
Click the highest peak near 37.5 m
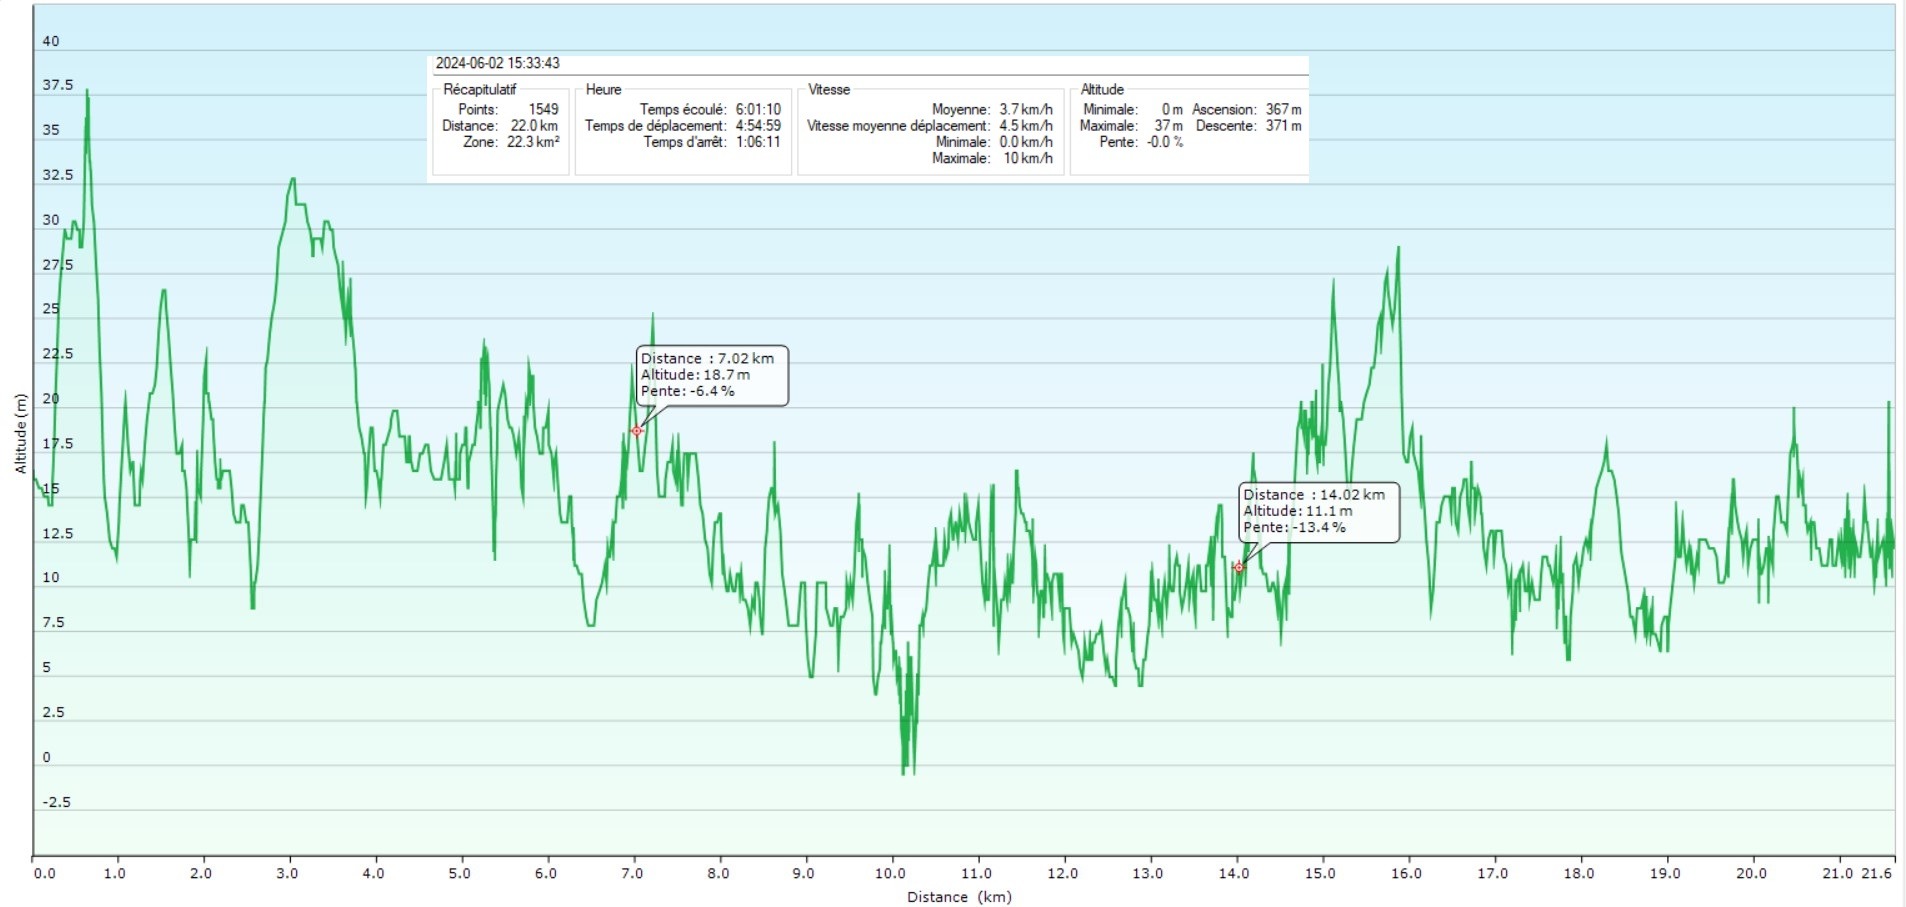point(87,92)
